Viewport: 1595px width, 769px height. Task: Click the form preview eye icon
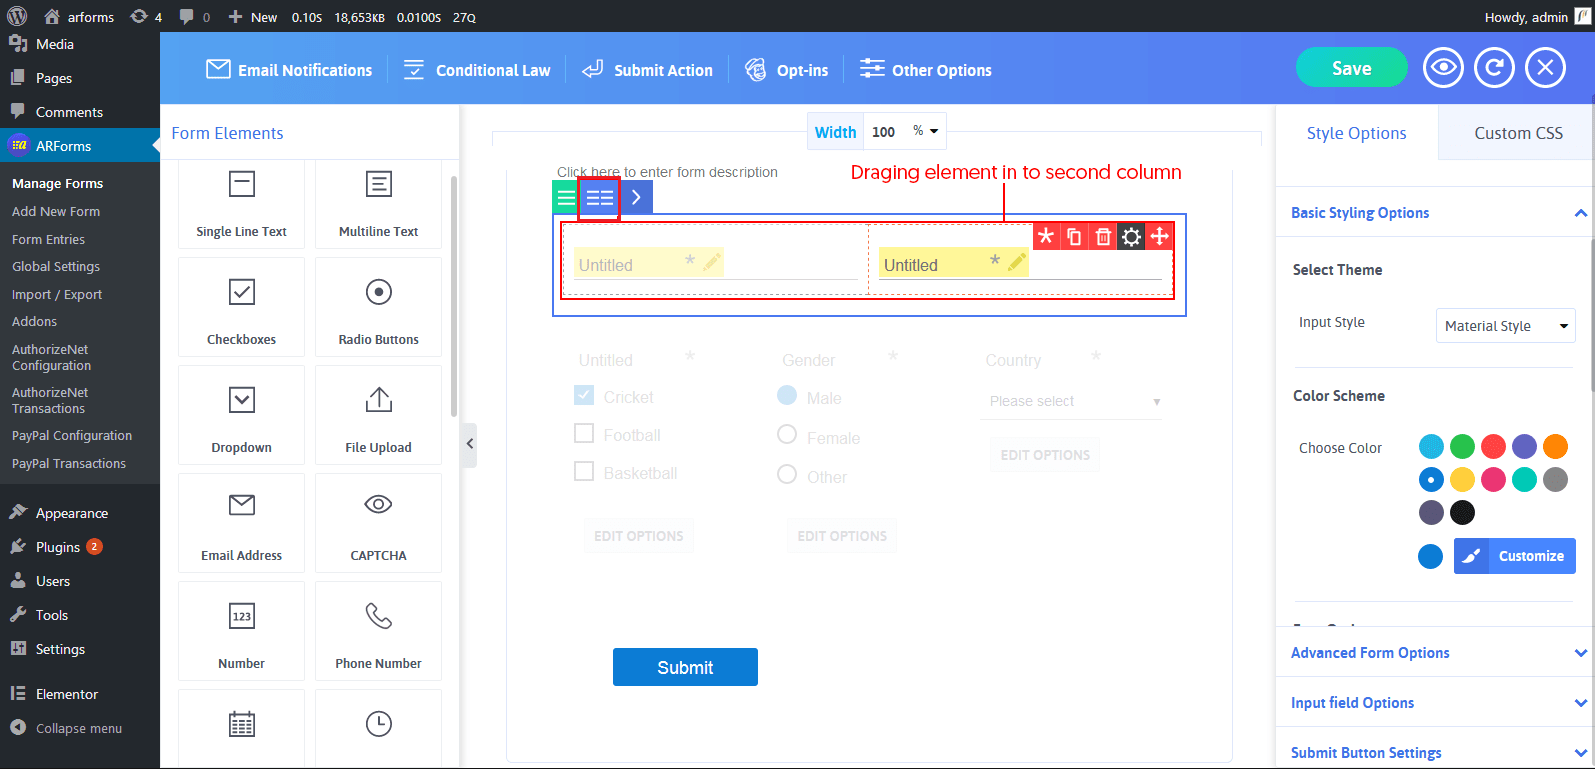(1442, 68)
